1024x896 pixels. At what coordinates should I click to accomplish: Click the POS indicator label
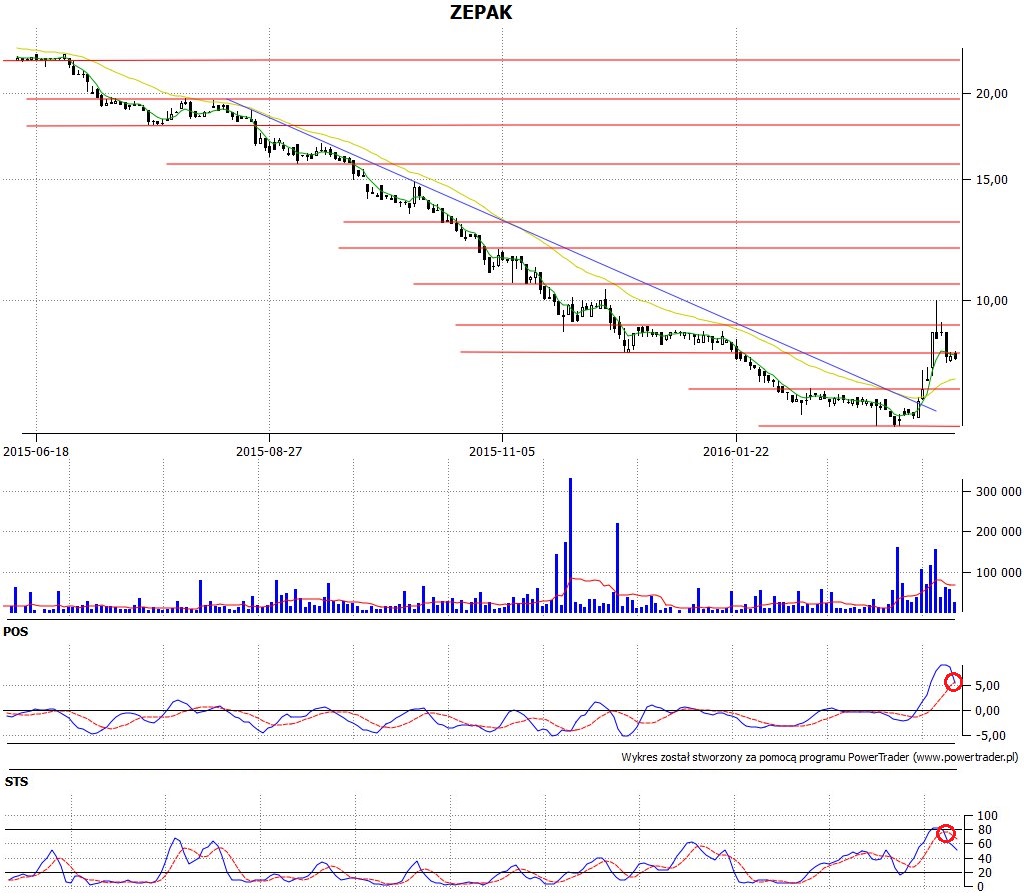point(16,632)
